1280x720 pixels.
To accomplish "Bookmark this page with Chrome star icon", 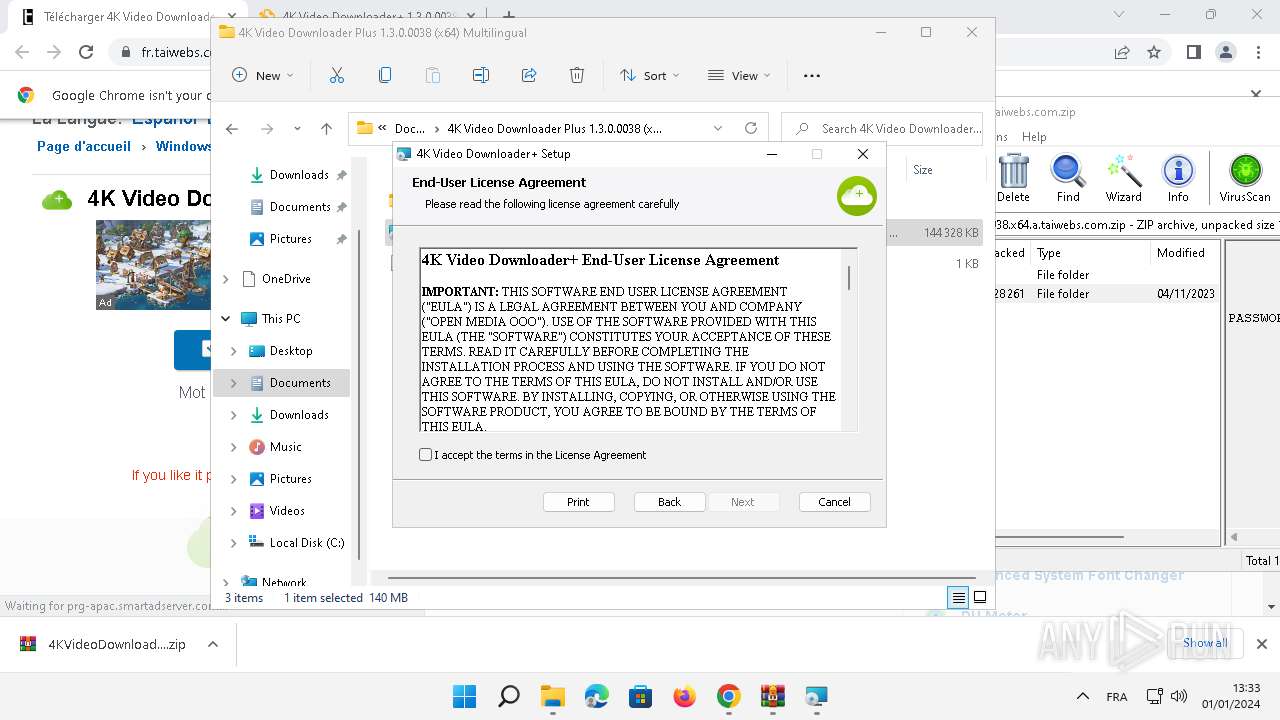I will [1154, 52].
